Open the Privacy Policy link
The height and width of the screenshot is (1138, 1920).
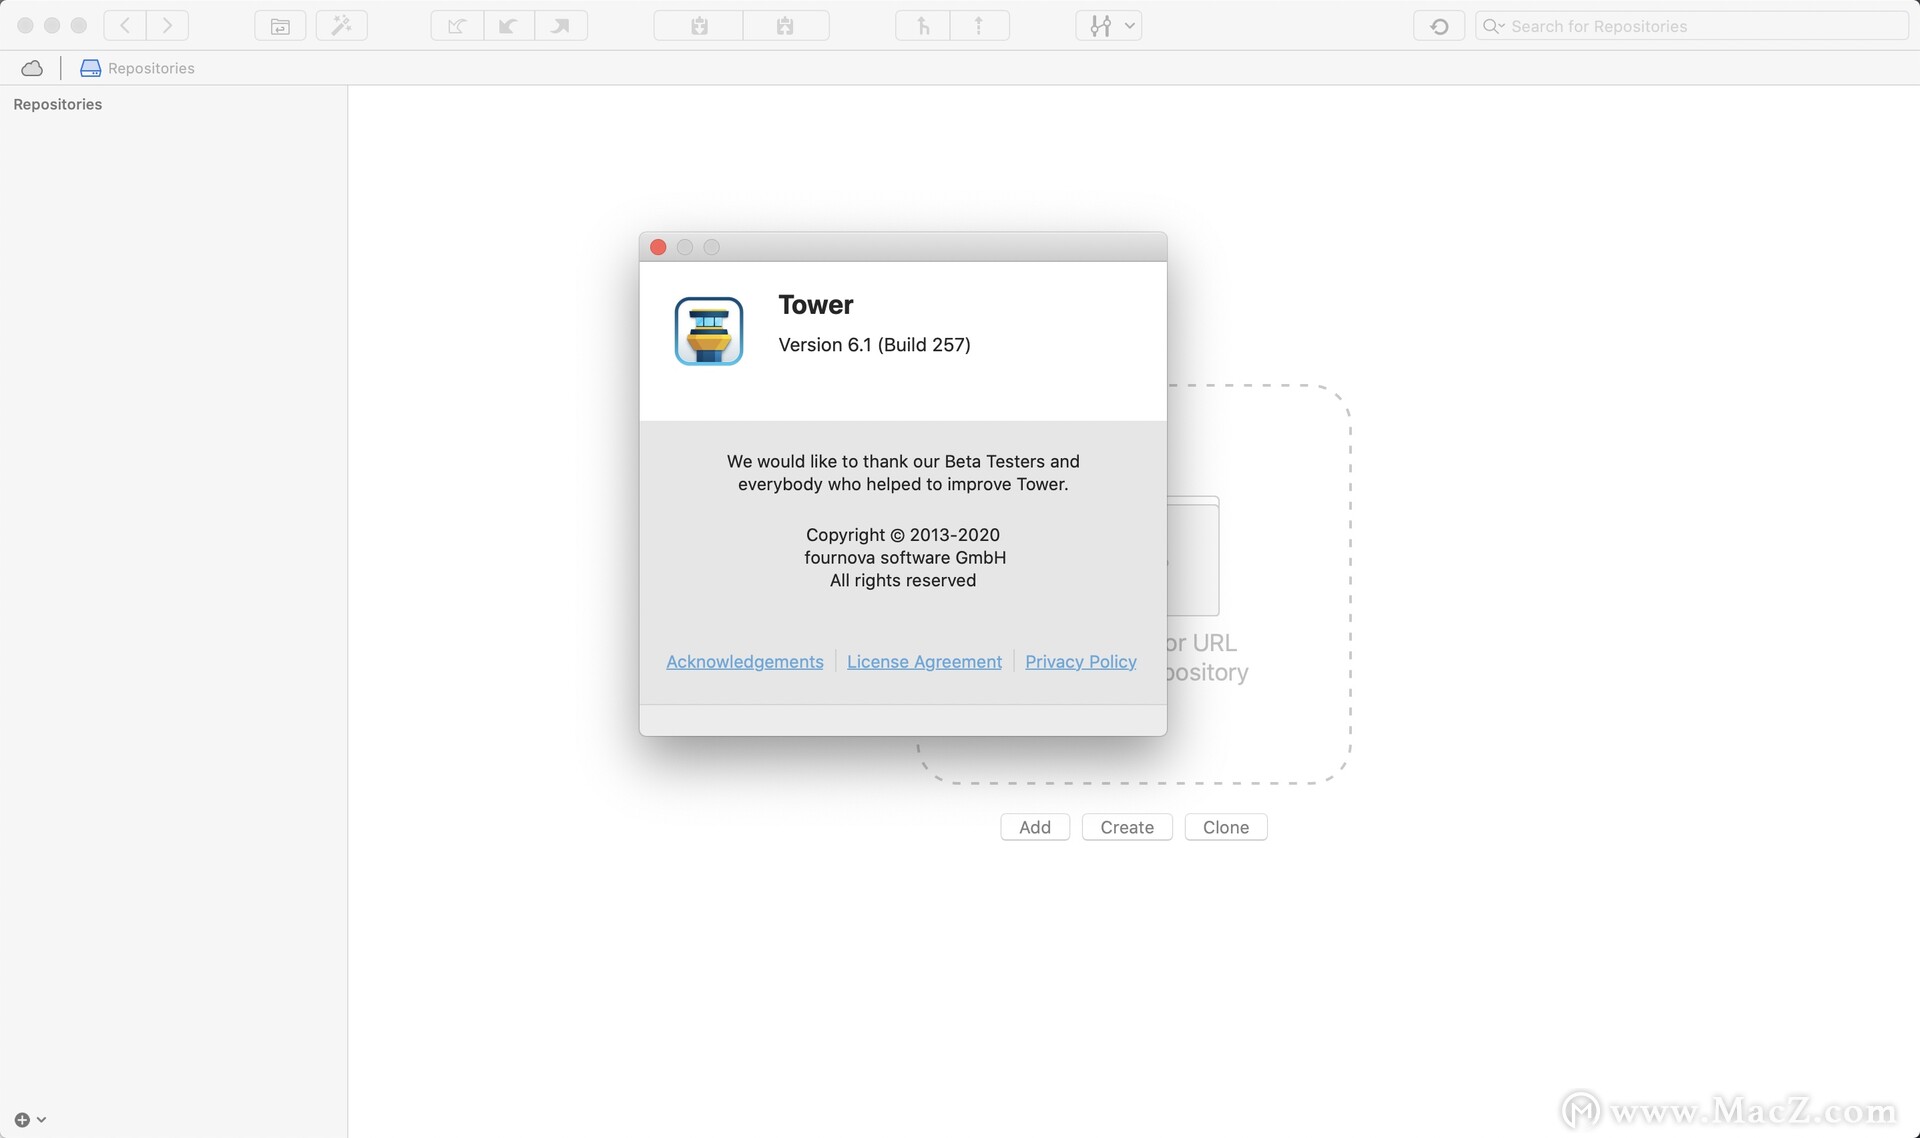1081,662
